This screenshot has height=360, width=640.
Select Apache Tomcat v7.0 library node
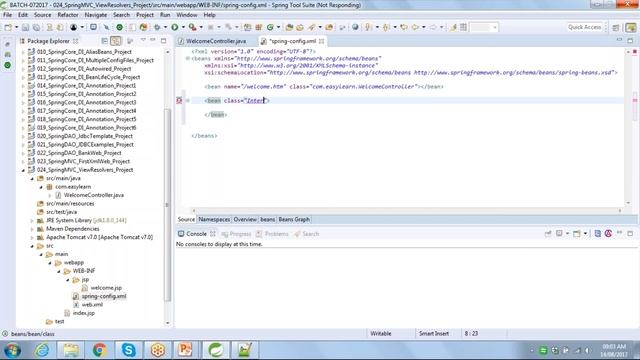(99, 237)
